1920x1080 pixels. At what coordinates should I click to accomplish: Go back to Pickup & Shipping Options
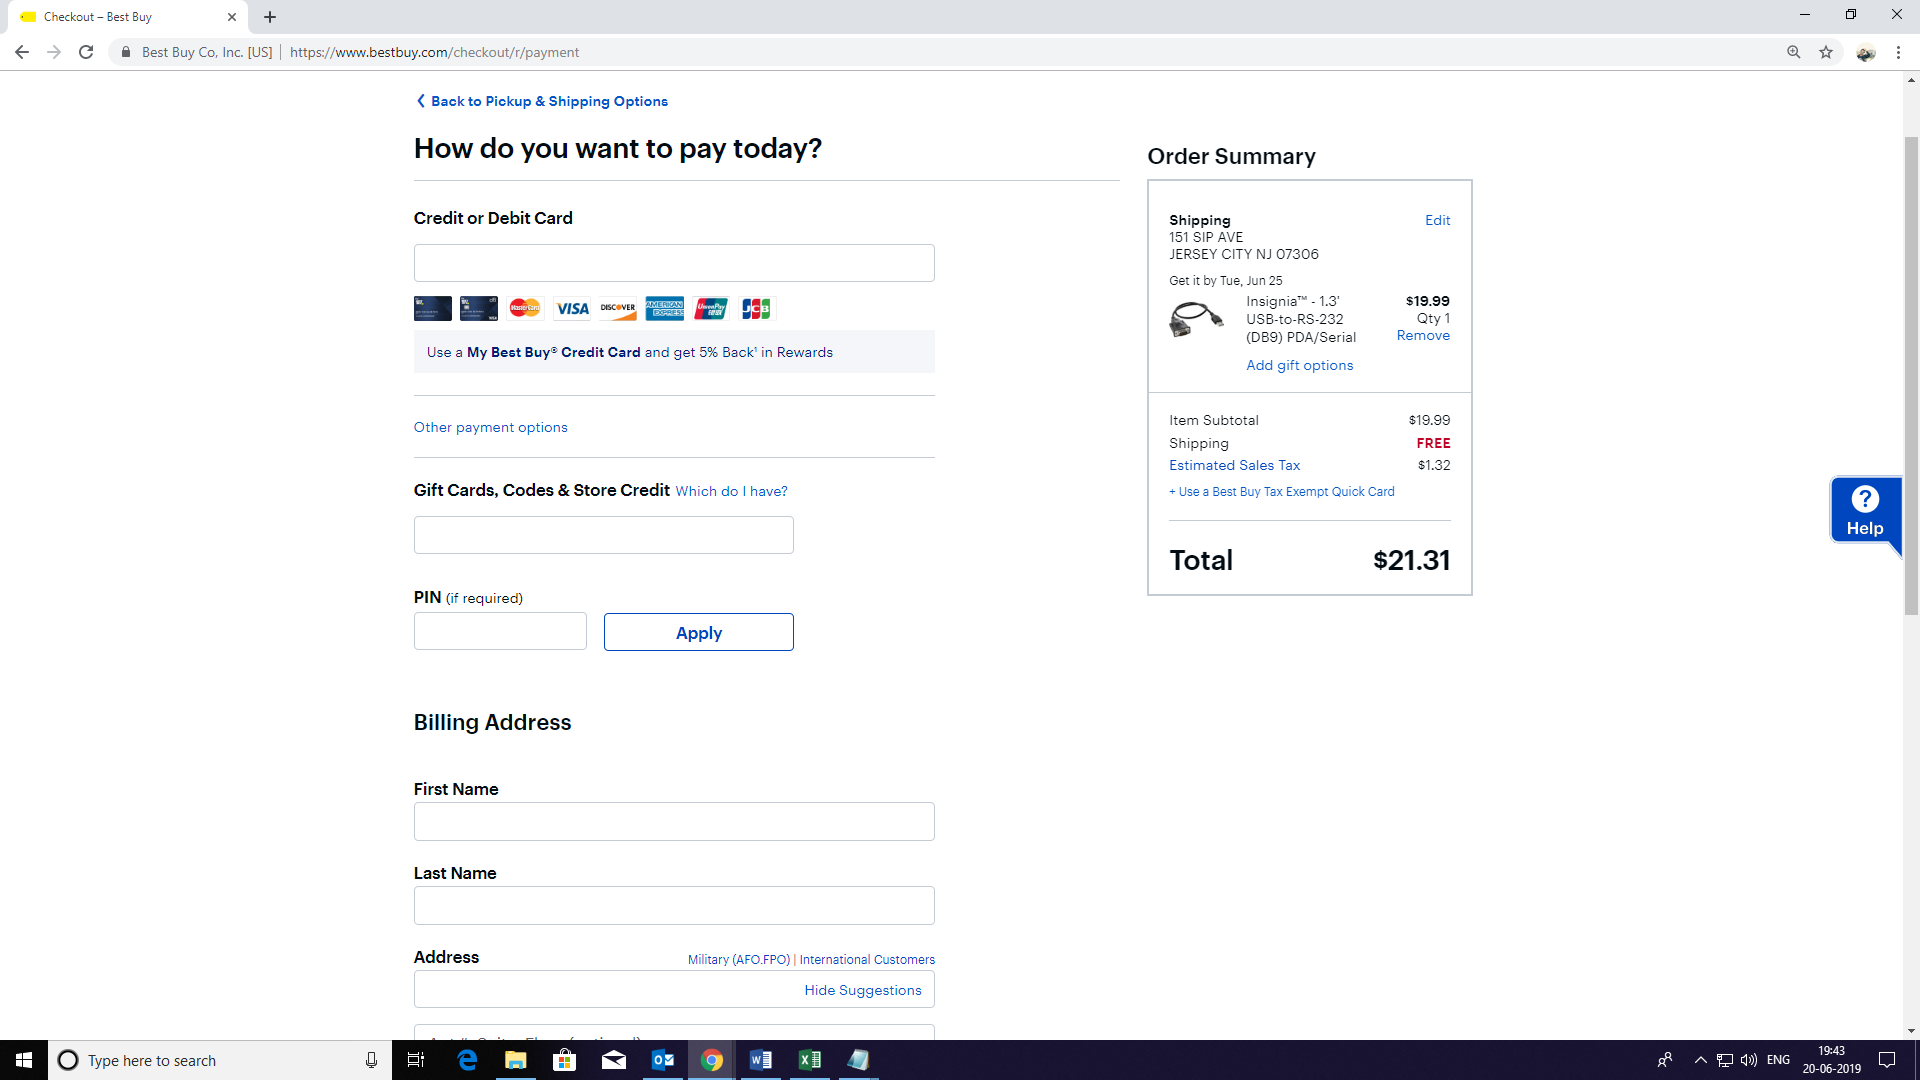541,101
